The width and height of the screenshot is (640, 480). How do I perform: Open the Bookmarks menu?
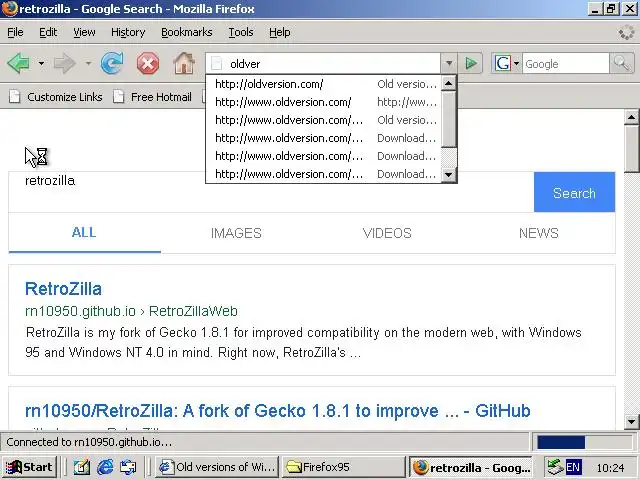coord(187,32)
